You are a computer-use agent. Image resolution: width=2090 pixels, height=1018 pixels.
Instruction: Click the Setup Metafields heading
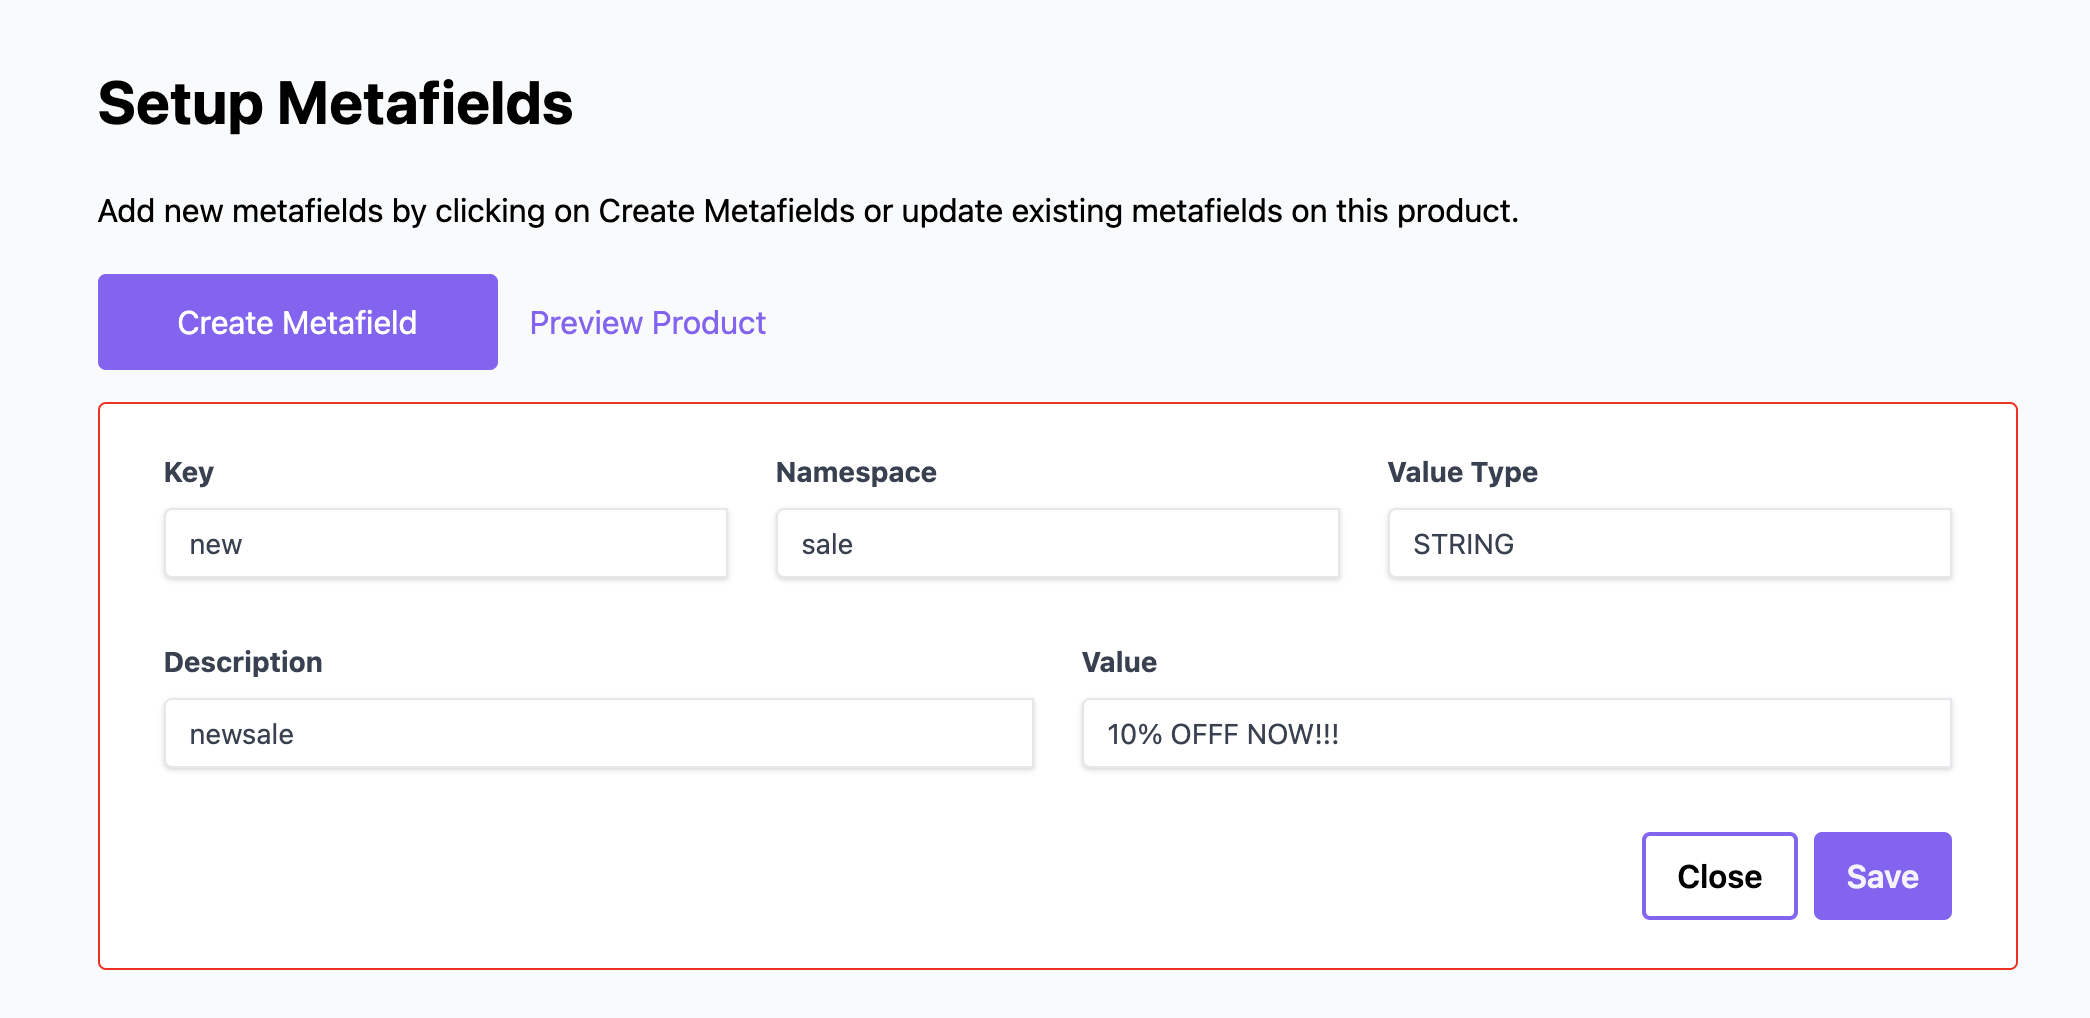[x=335, y=103]
